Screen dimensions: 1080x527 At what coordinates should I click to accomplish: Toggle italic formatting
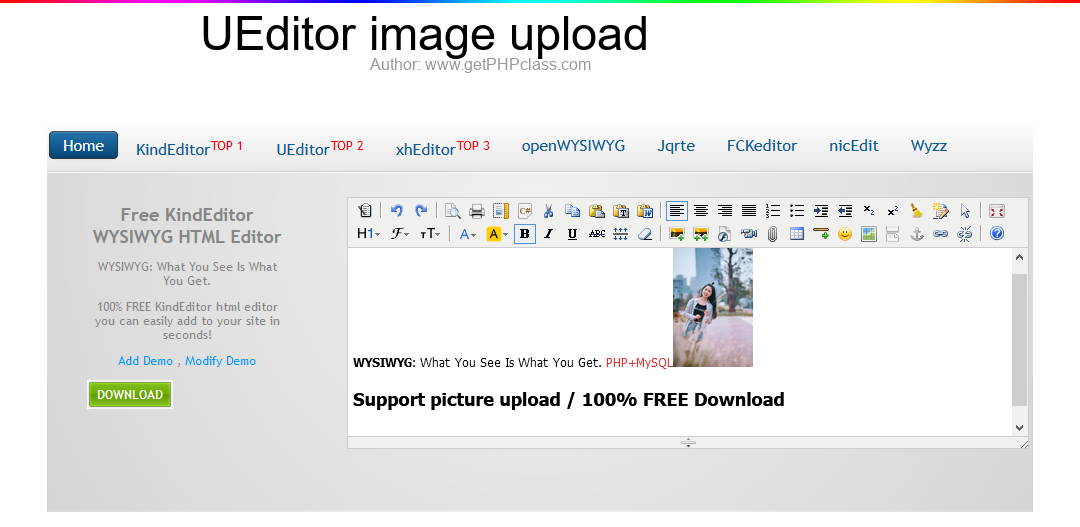click(x=548, y=234)
